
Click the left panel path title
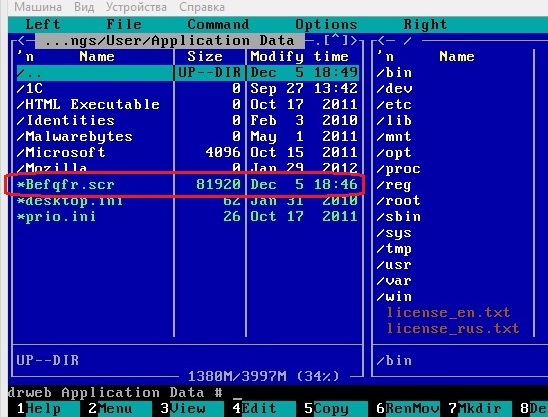tap(170, 41)
